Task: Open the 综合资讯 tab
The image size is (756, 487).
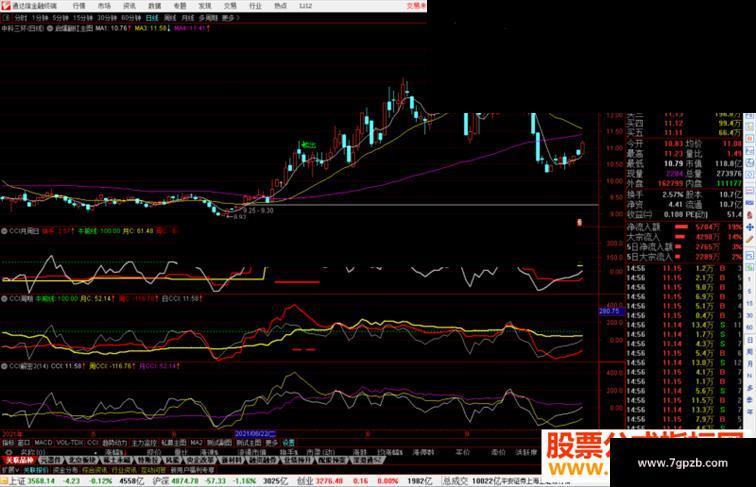Action: coord(94,469)
